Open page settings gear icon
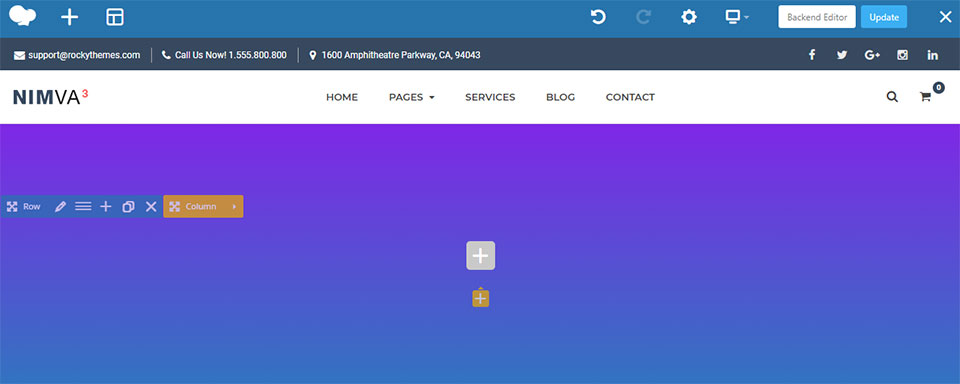Image resolution: width=960 pixels, height=384 pixels. (x=689, y=17)
